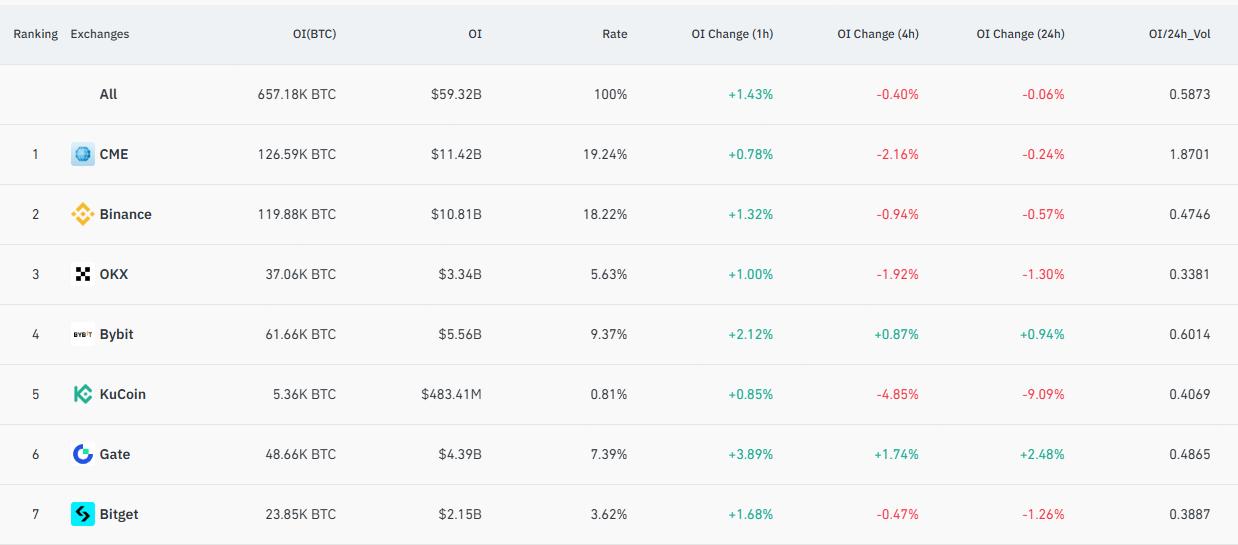Click the Gate exchange logo icon

click(x=83, y=454)
